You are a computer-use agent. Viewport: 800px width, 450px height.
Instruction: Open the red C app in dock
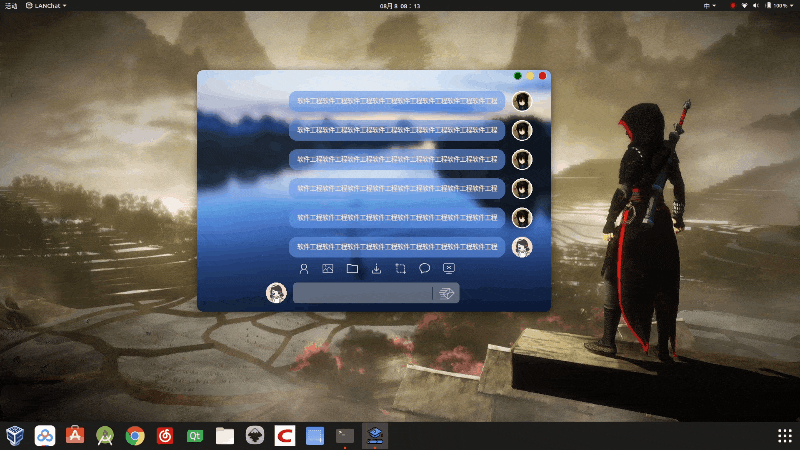point(285,436)
